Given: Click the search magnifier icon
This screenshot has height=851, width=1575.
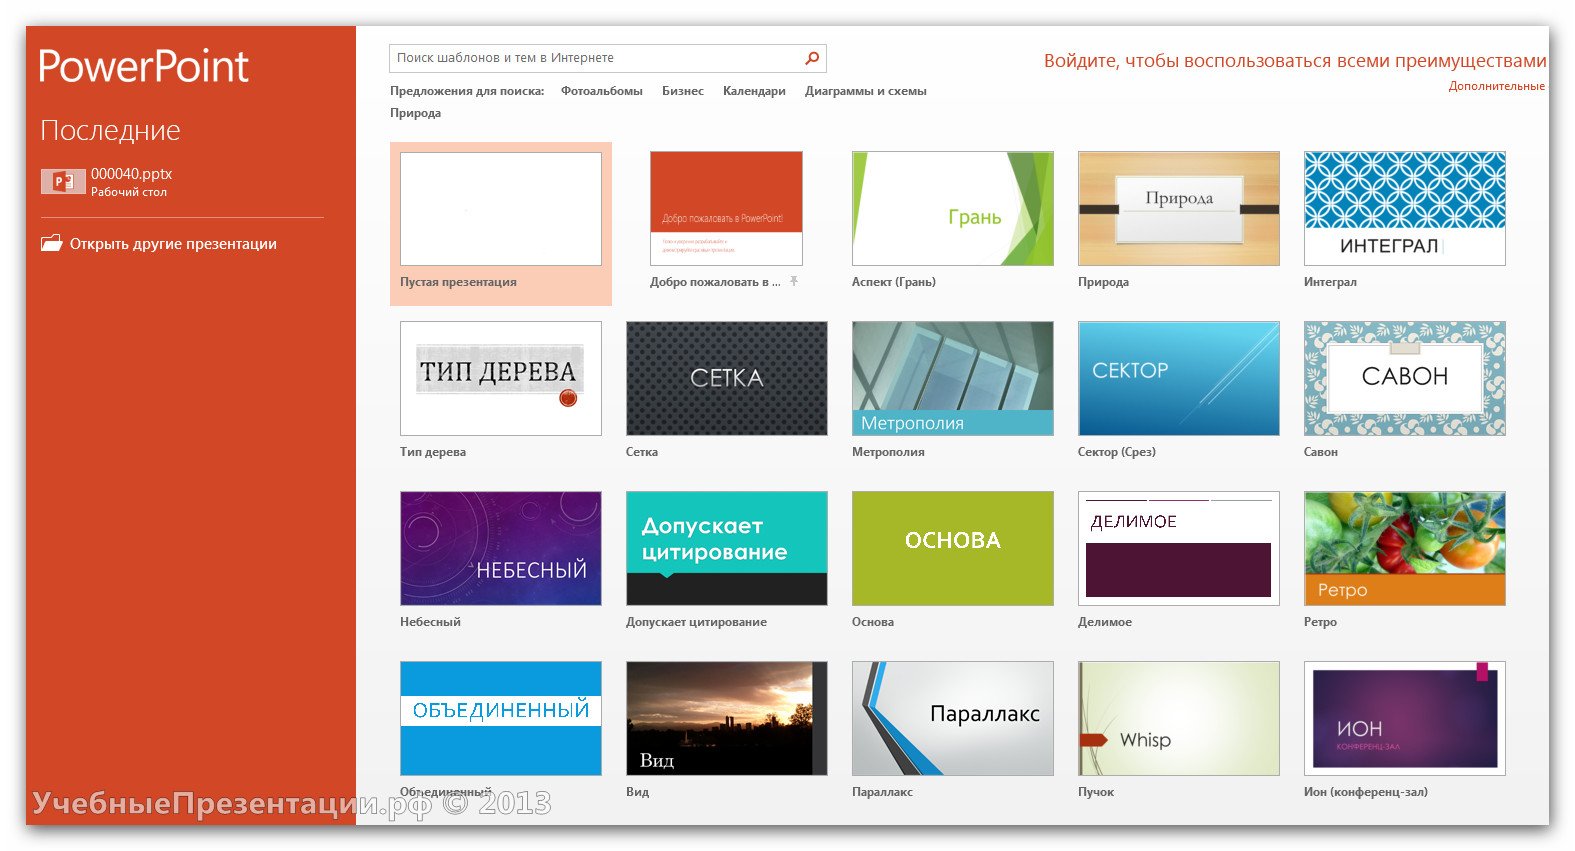Looking at the screenshot, I should pos(812,58).
